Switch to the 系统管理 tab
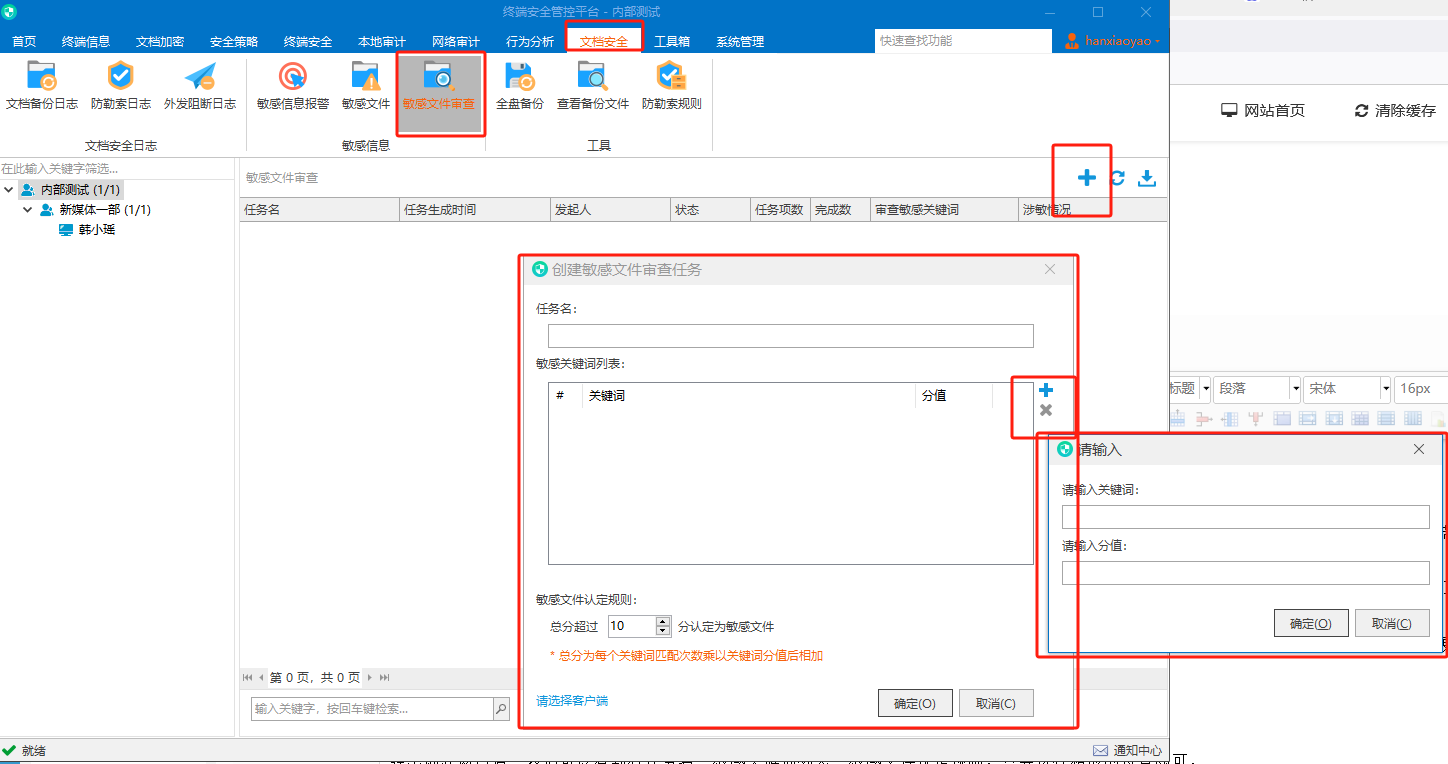Screen dimensions: 1448x764 pyautogui.click(x=740, y=41)
